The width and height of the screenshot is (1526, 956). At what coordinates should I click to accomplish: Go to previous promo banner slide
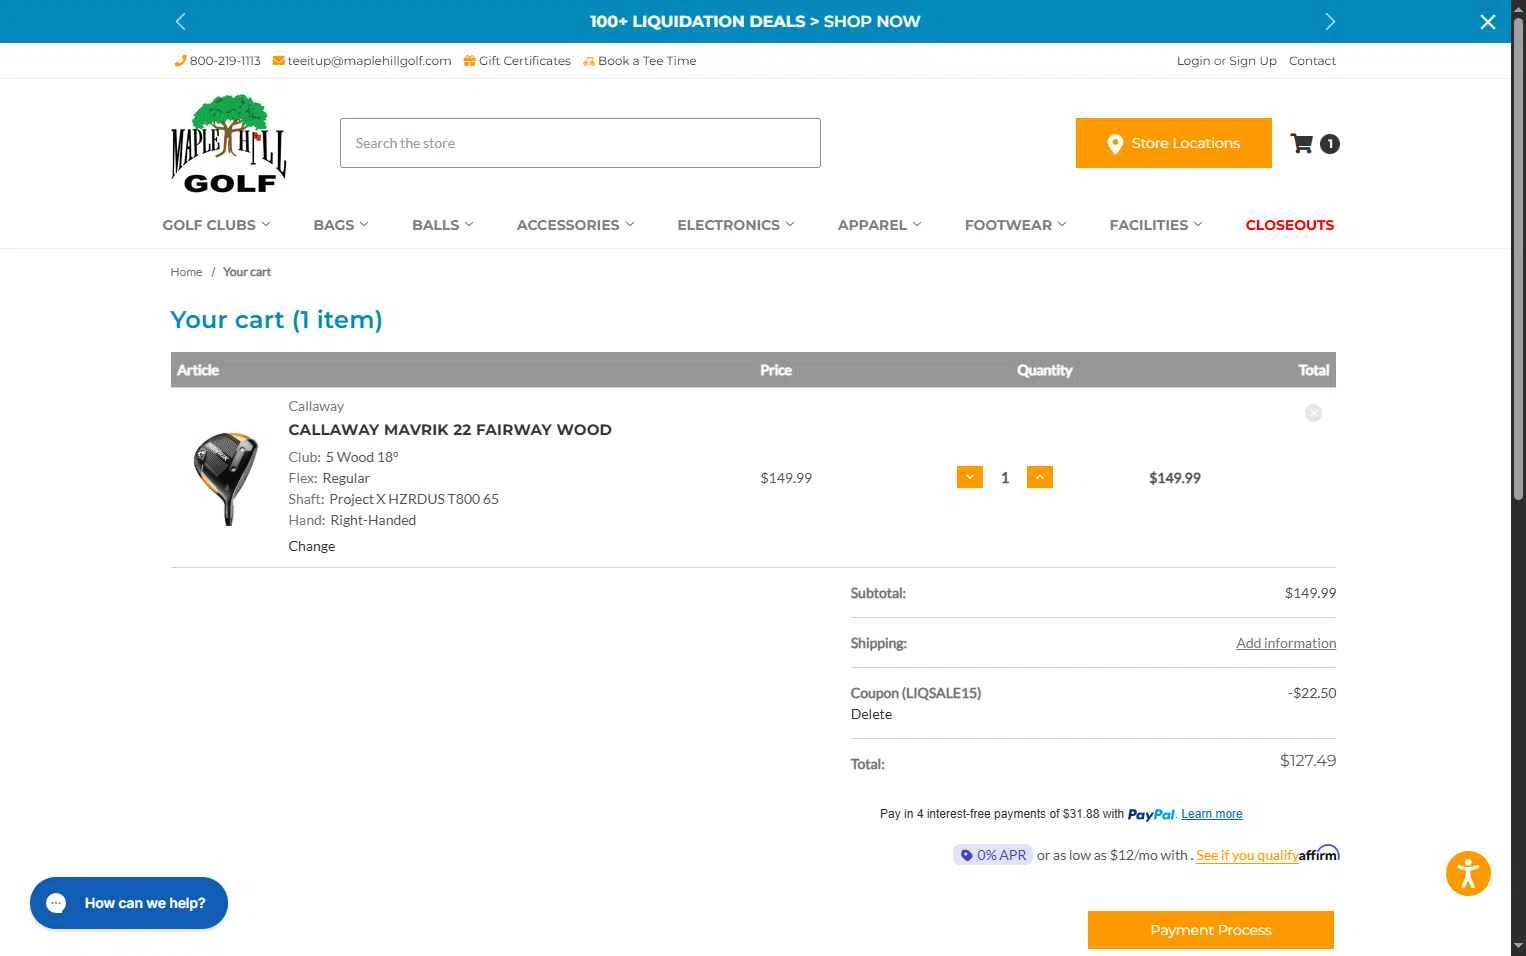click(x=180, y=21)
